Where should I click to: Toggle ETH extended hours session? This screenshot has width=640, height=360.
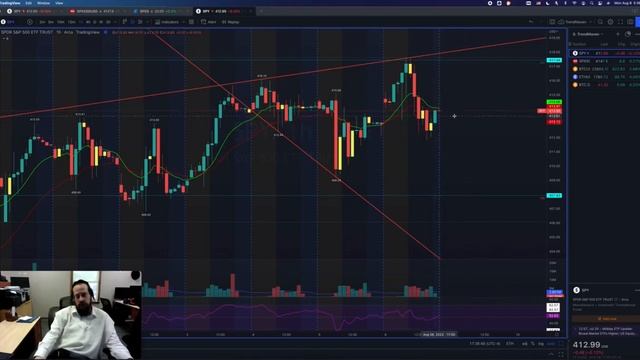(x=510, y=344)
